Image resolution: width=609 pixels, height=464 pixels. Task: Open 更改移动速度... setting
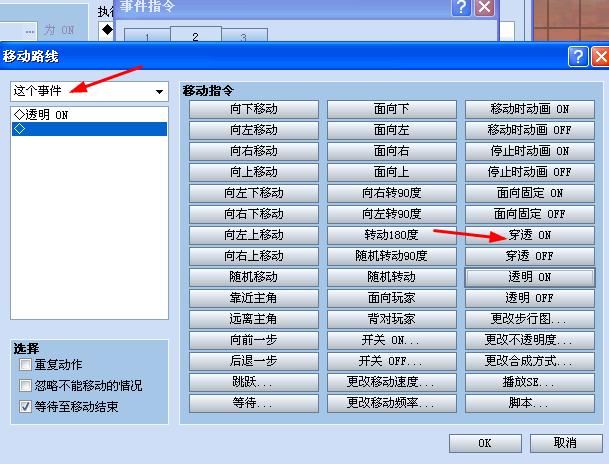(392, 382)
